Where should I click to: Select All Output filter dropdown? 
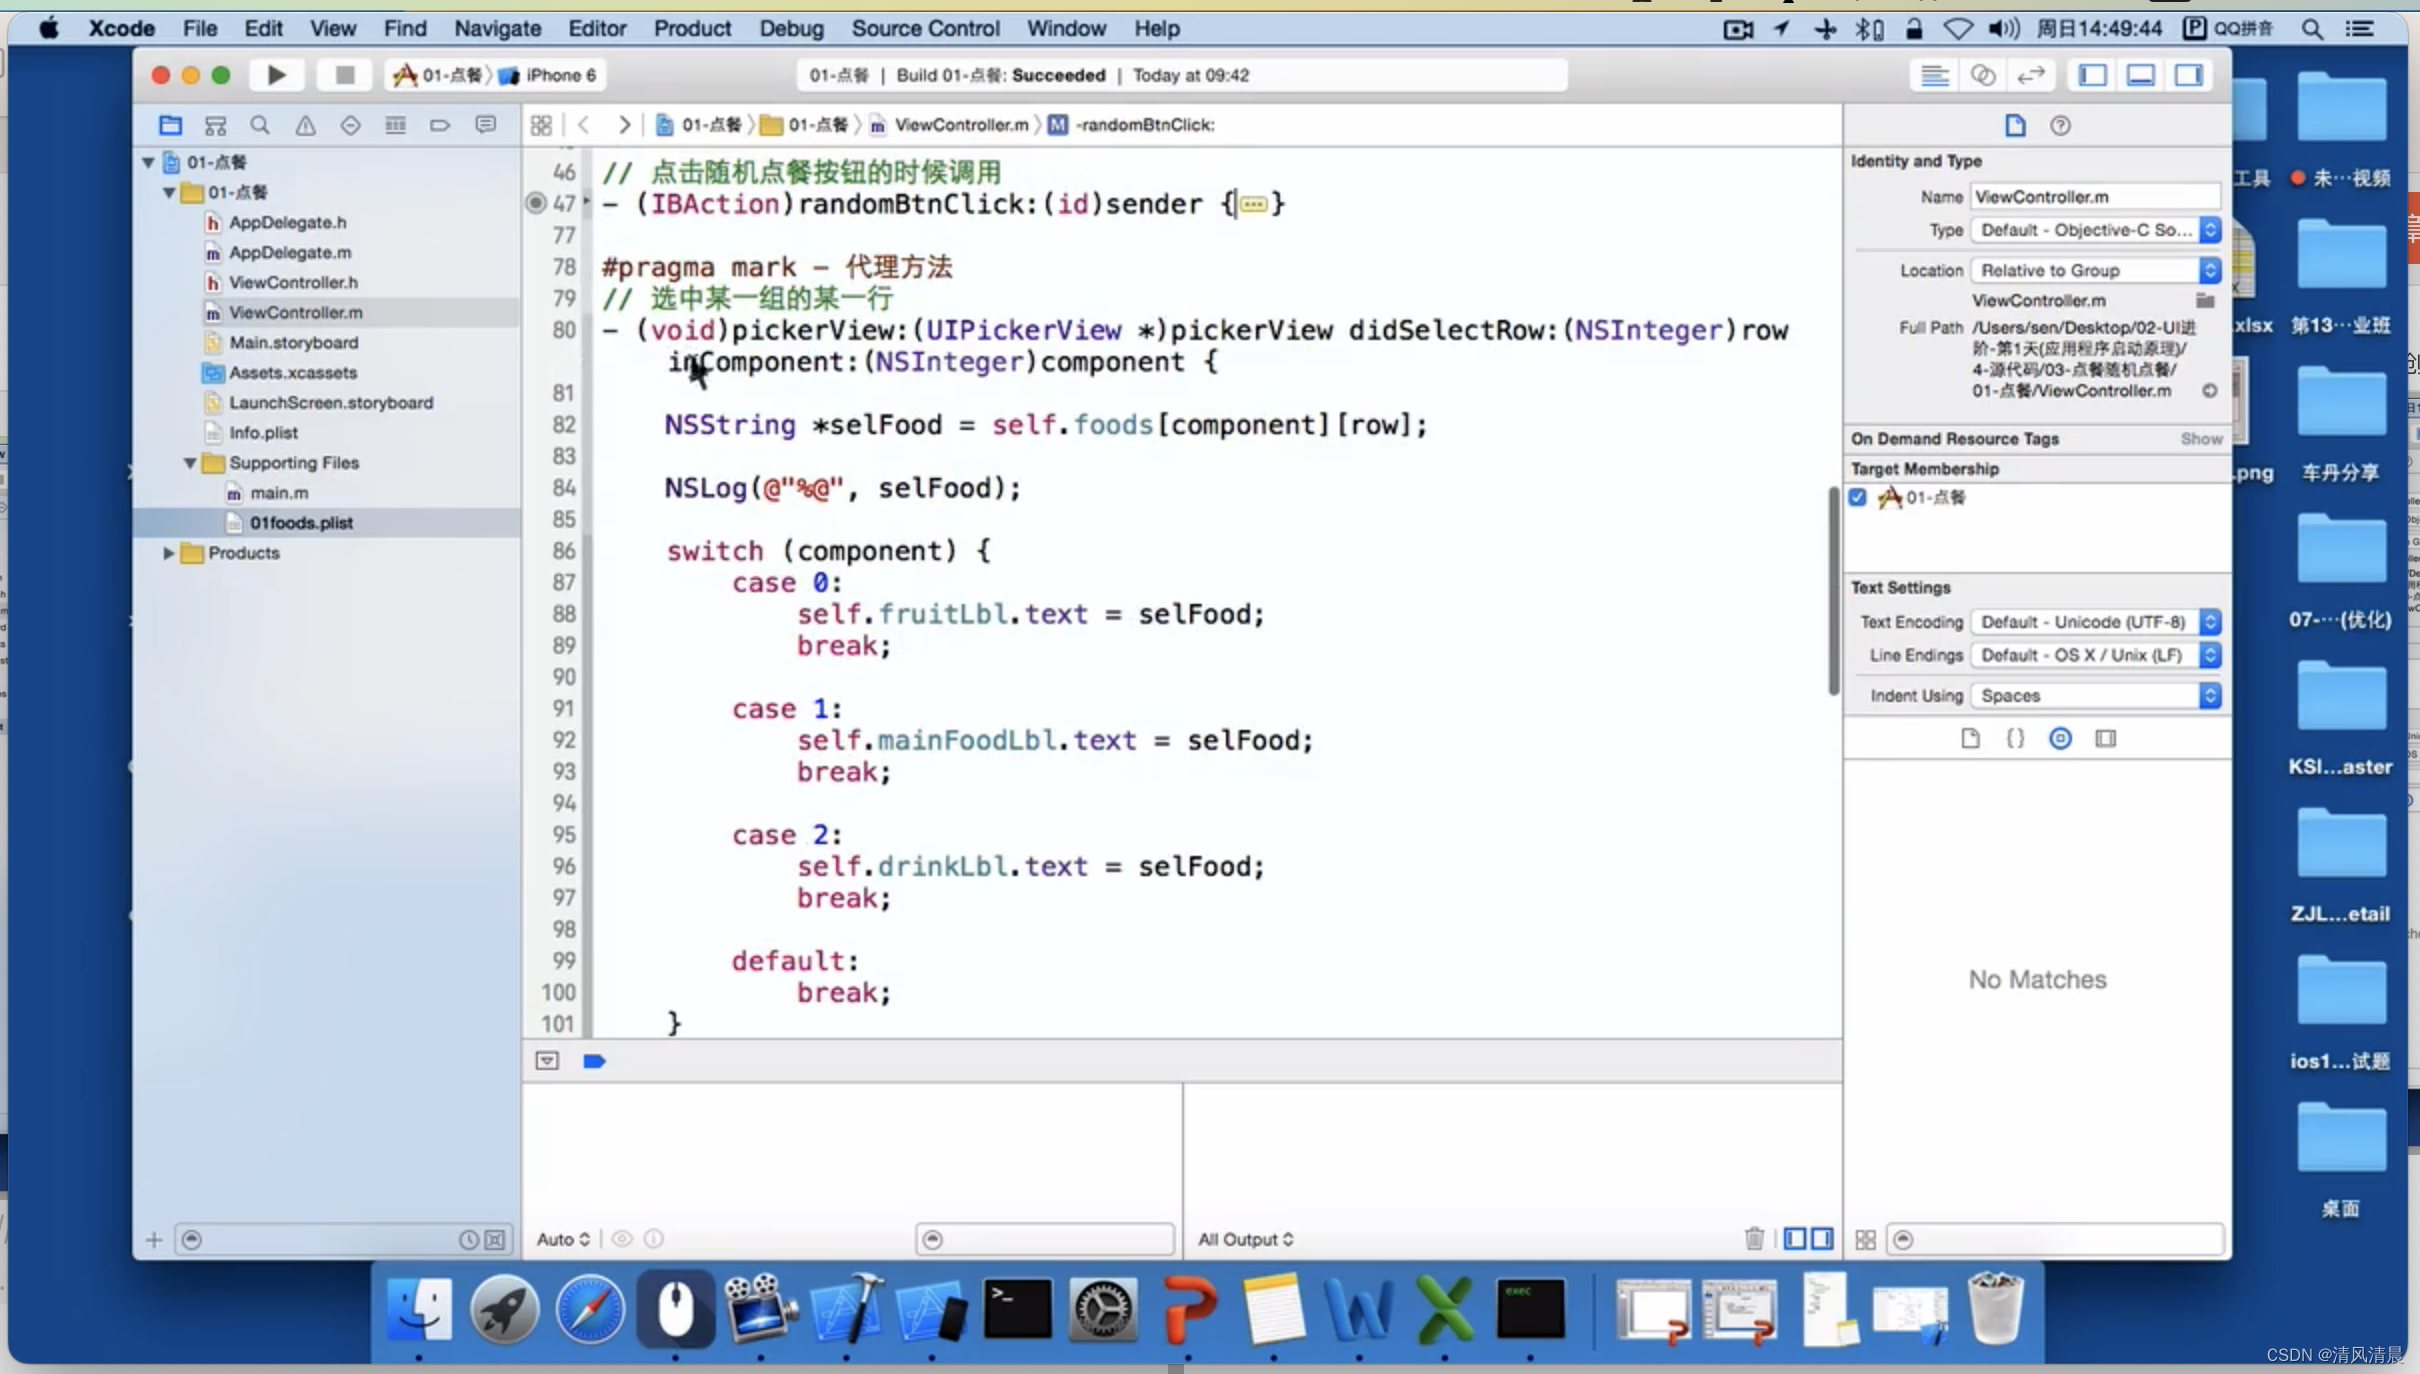pos(1245,1238)
